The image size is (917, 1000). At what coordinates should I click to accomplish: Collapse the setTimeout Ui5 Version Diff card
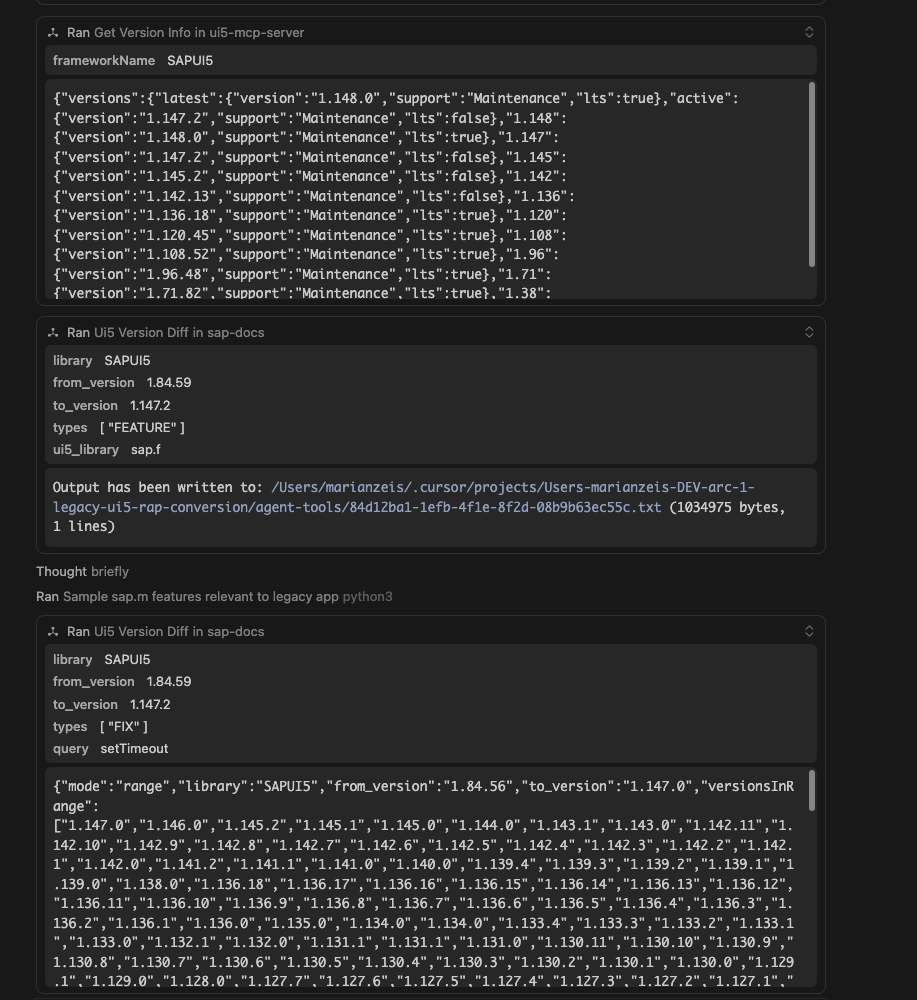point(809,631)
